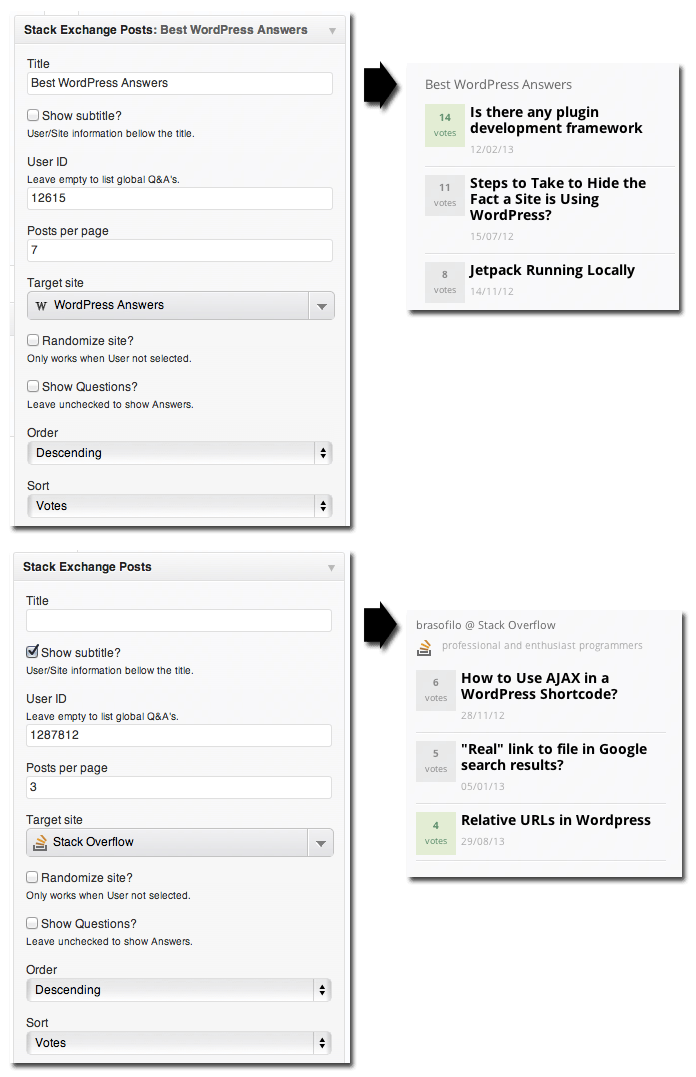Enable Show subtitle in Best WordPress Answers widget
Image resolution: width=696 pixels, height=1077 pixels.
pos(33,115)
